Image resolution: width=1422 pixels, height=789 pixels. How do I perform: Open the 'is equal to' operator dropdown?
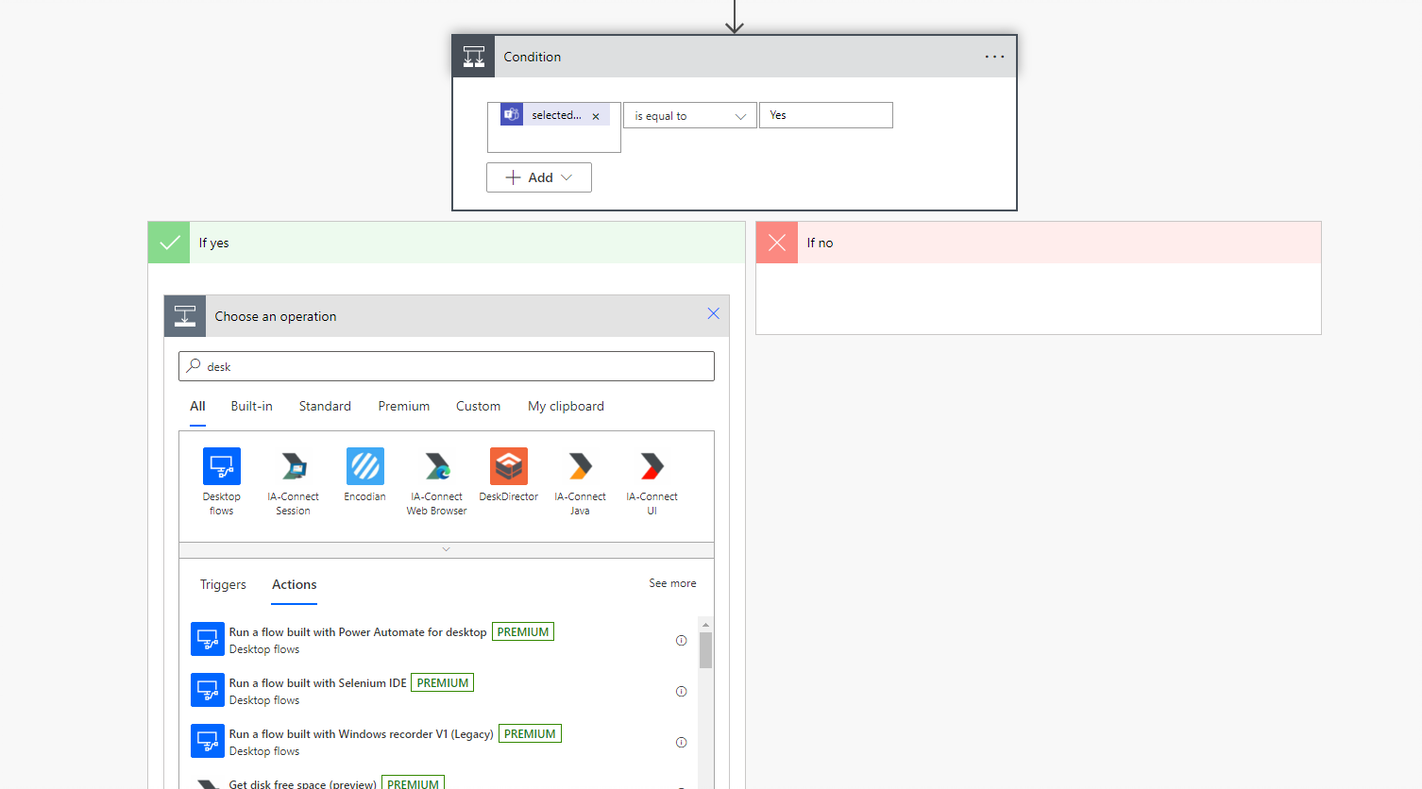click(x=690, y=116)
